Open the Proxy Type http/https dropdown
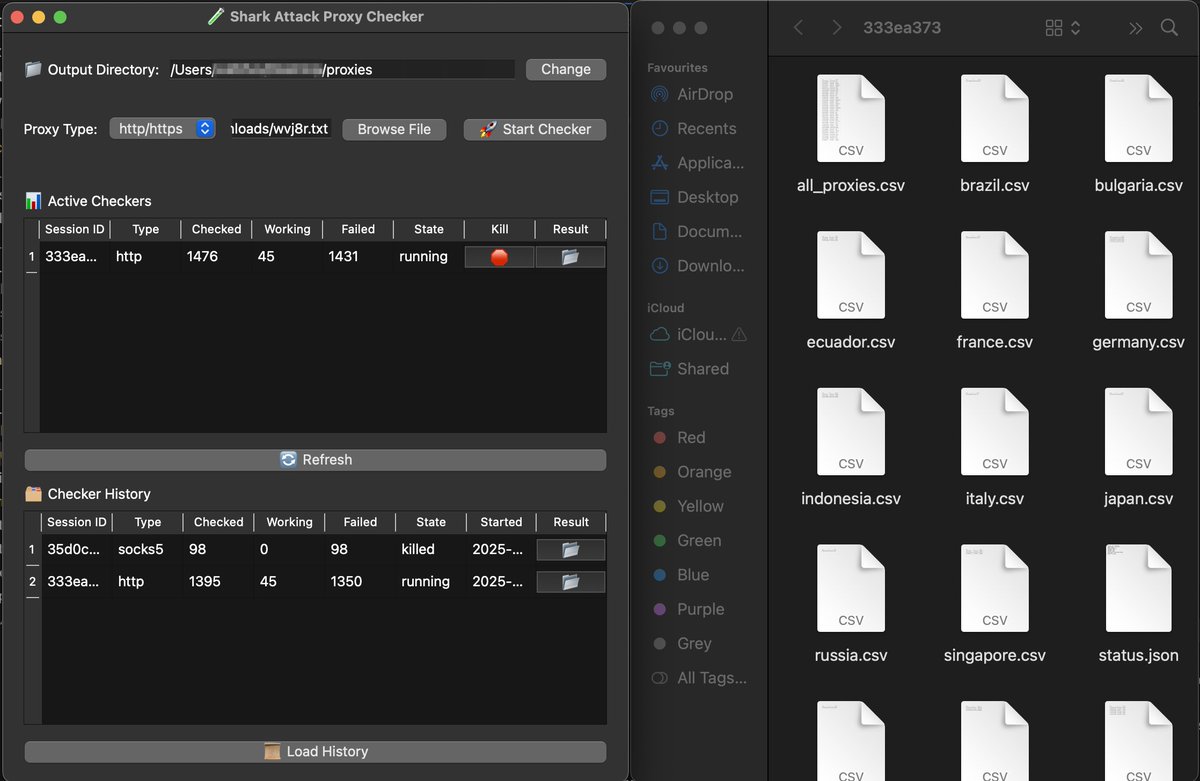This screenshot has height=781, width=1200. point(162,128)
